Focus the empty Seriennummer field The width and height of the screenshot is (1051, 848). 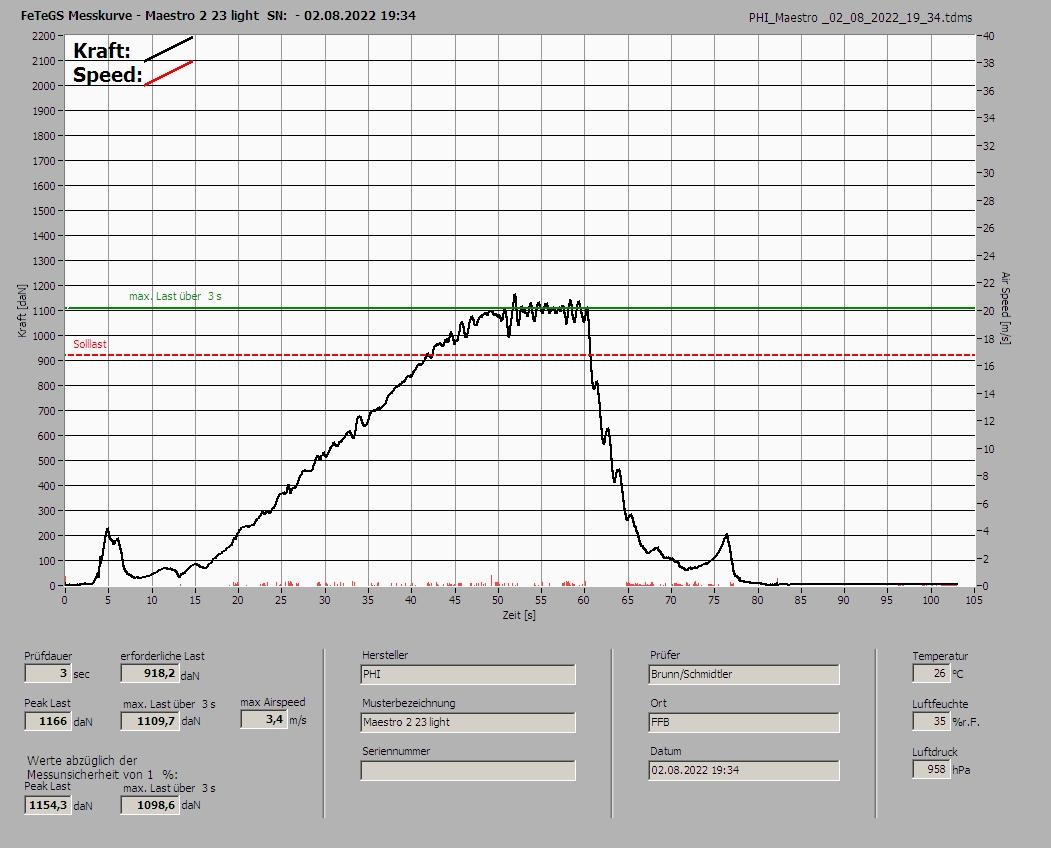[x=468, y=771]
